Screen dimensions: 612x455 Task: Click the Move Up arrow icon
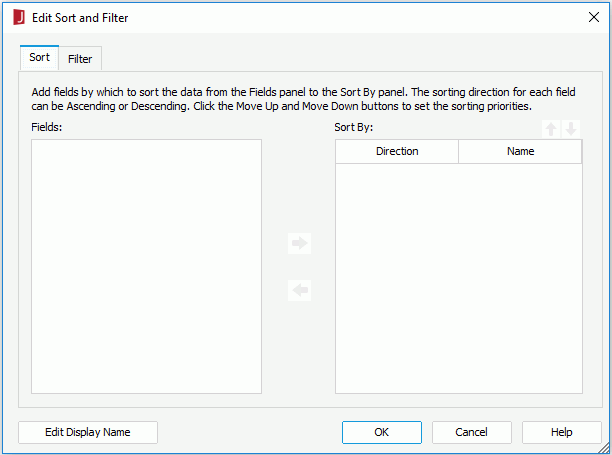[x=551, y=129]
